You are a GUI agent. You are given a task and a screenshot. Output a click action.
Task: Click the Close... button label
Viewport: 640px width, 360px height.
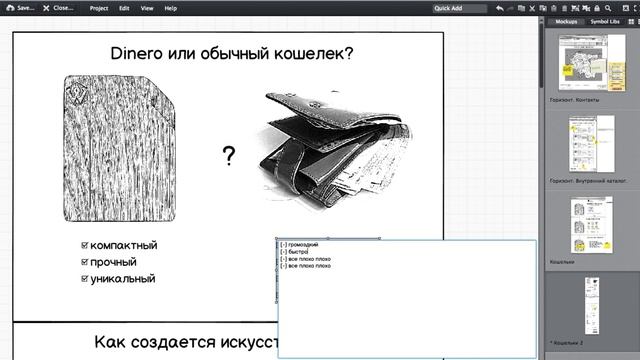[x=63, y=8]
